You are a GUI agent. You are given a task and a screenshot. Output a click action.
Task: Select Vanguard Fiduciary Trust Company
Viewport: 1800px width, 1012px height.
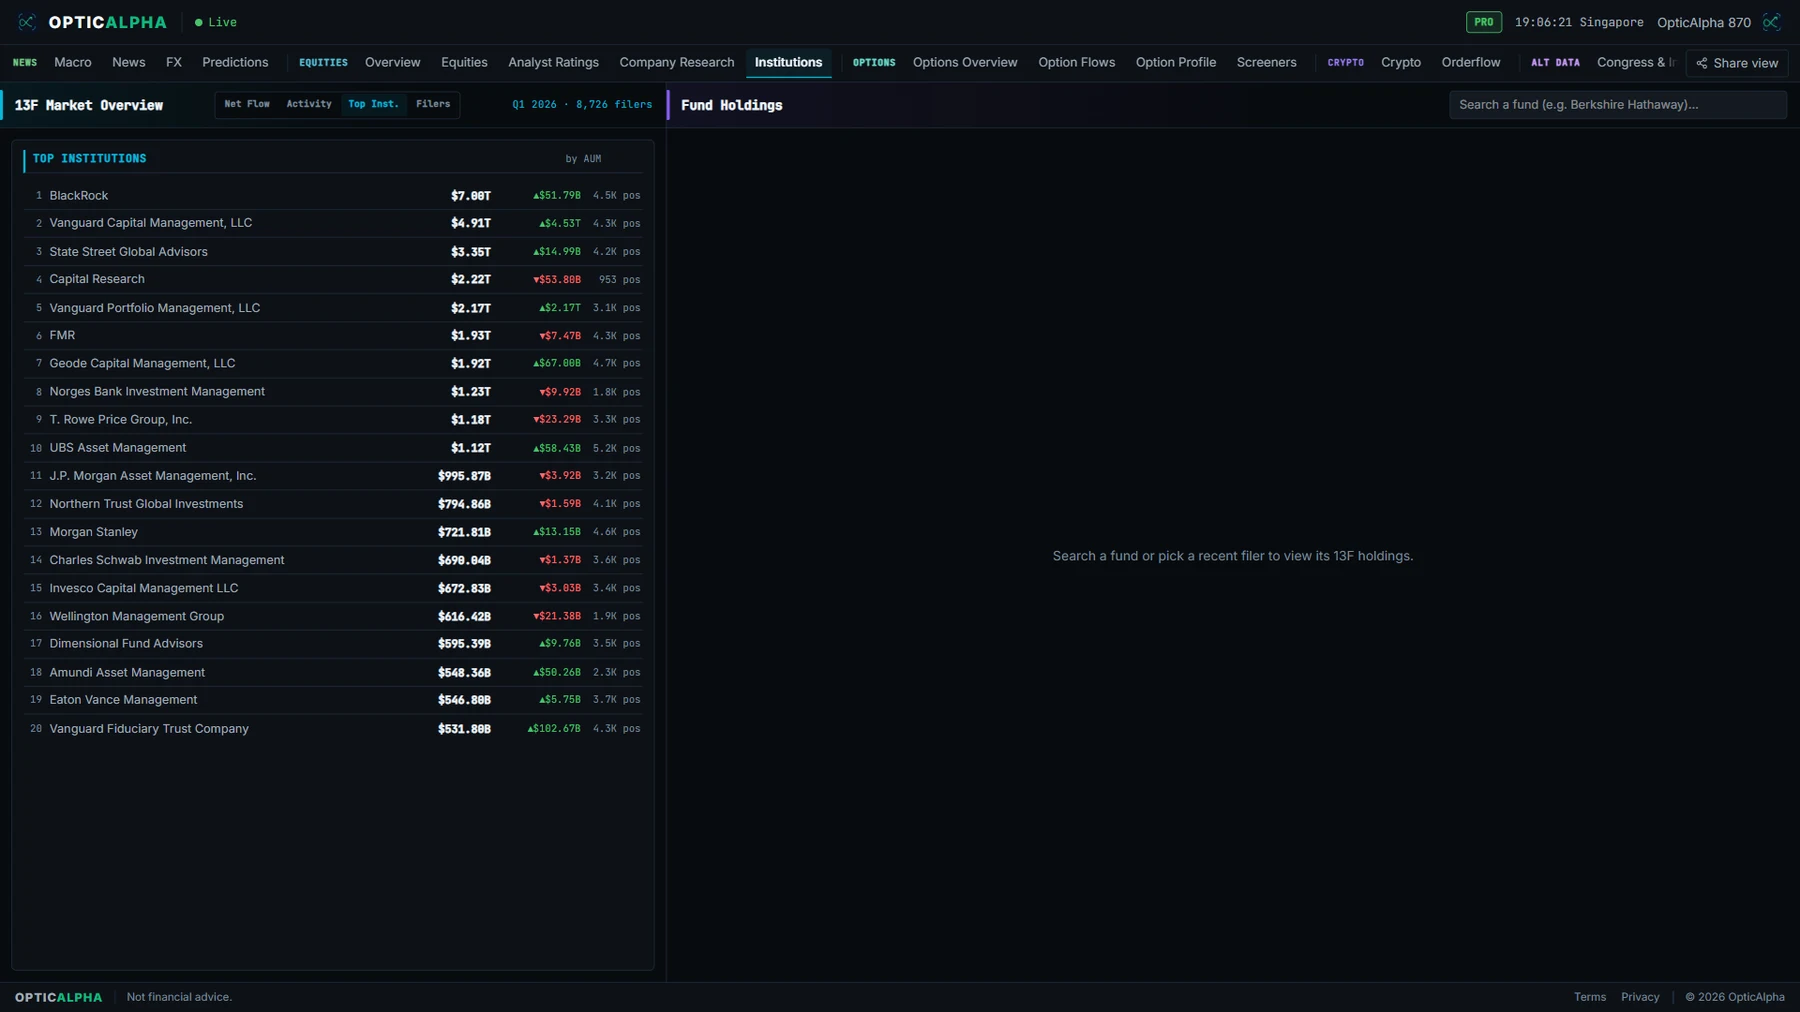pos(333,728)
